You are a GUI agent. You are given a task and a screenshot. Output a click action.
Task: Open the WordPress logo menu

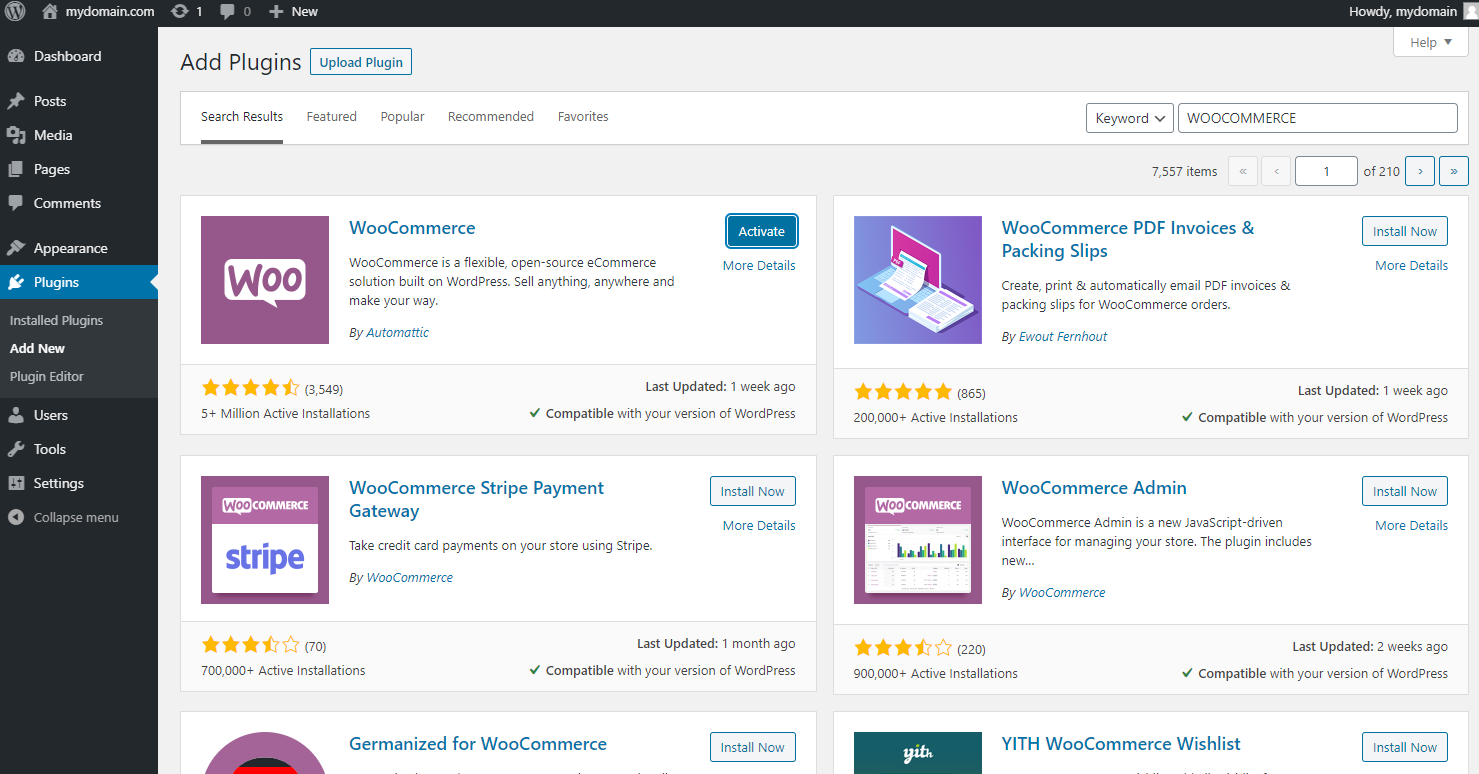point(15,12)
